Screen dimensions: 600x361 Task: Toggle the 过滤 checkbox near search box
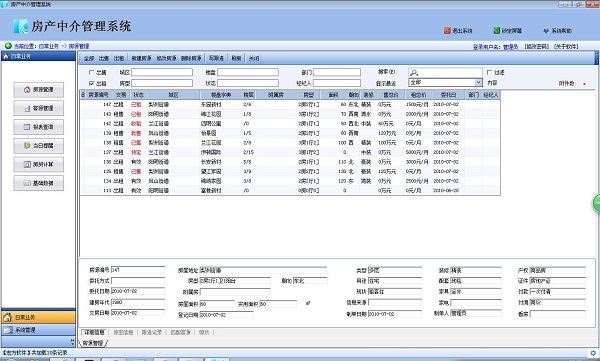coord(489,72)
